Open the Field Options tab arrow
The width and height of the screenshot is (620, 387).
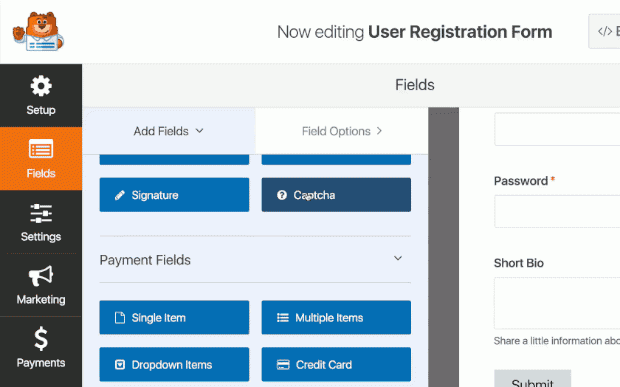(379, 131)
